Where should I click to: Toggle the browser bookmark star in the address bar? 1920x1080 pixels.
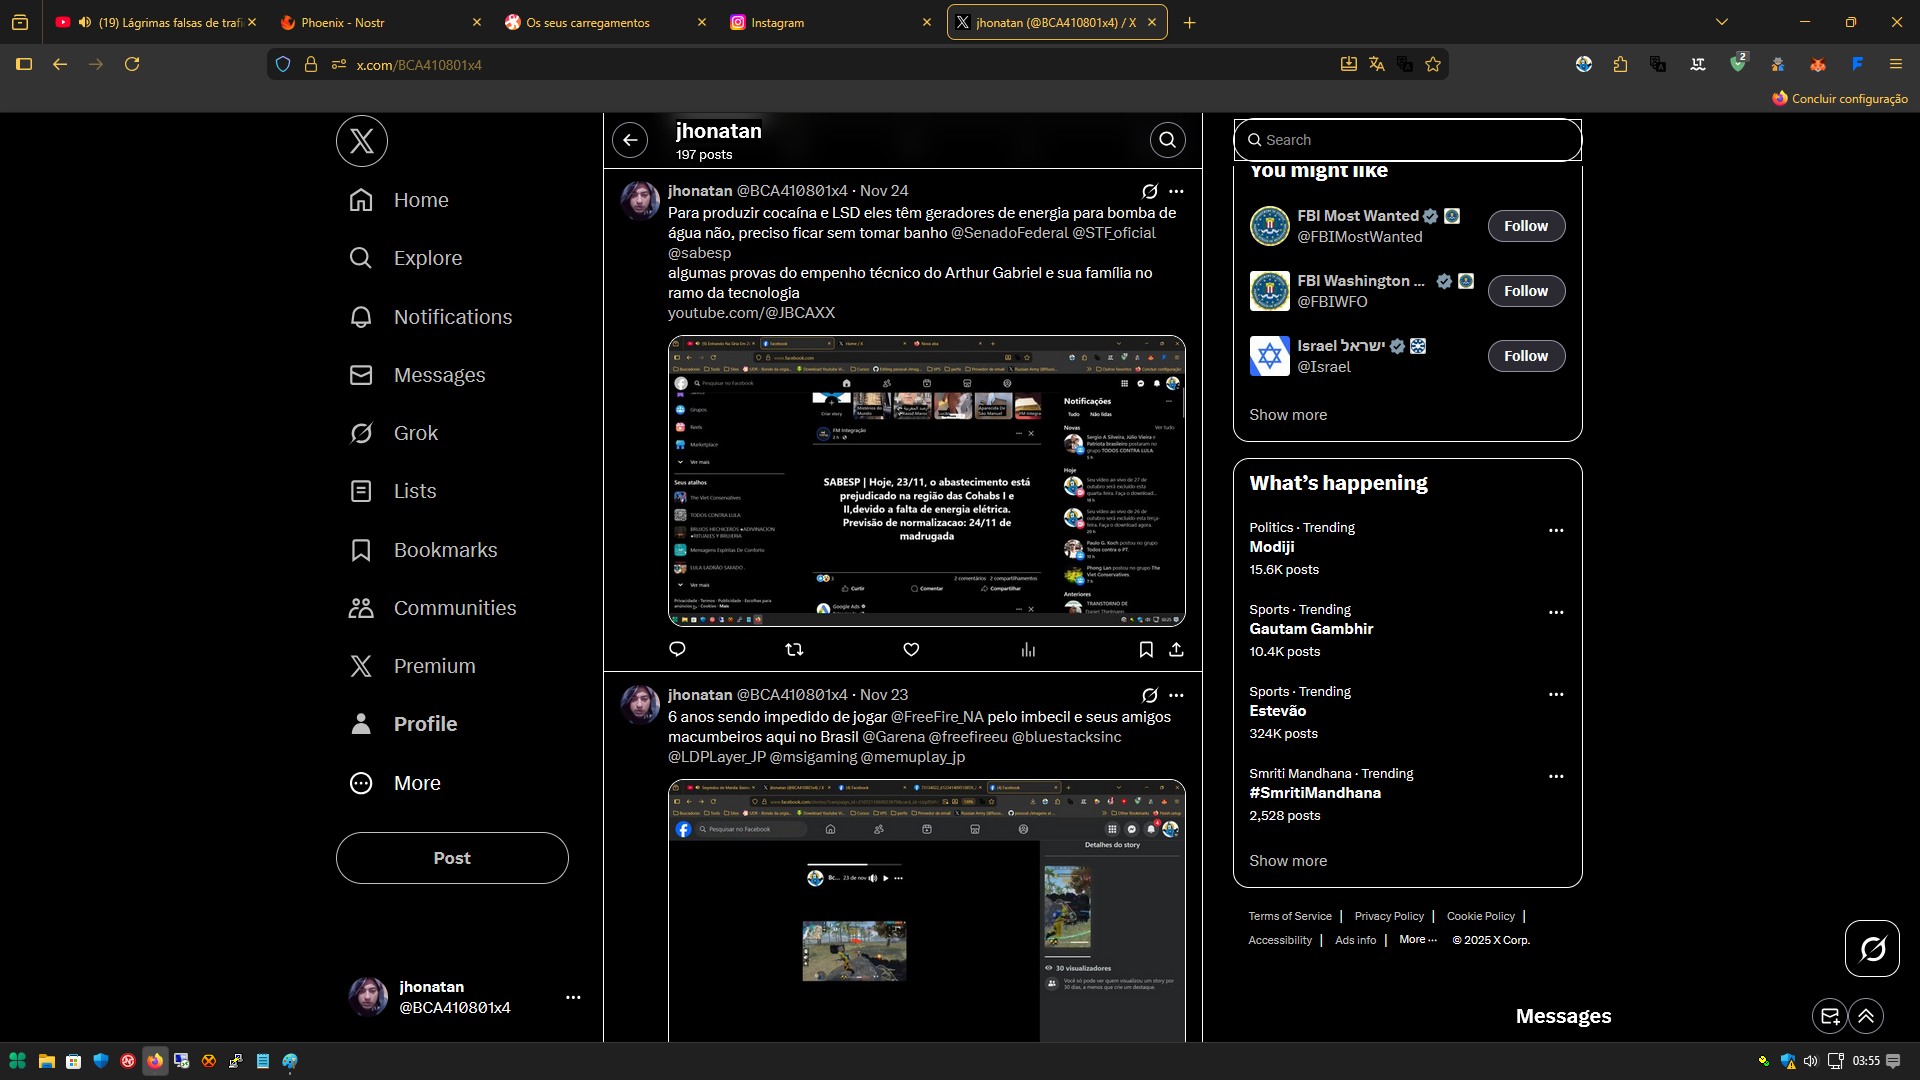[x=1433, y=64]
